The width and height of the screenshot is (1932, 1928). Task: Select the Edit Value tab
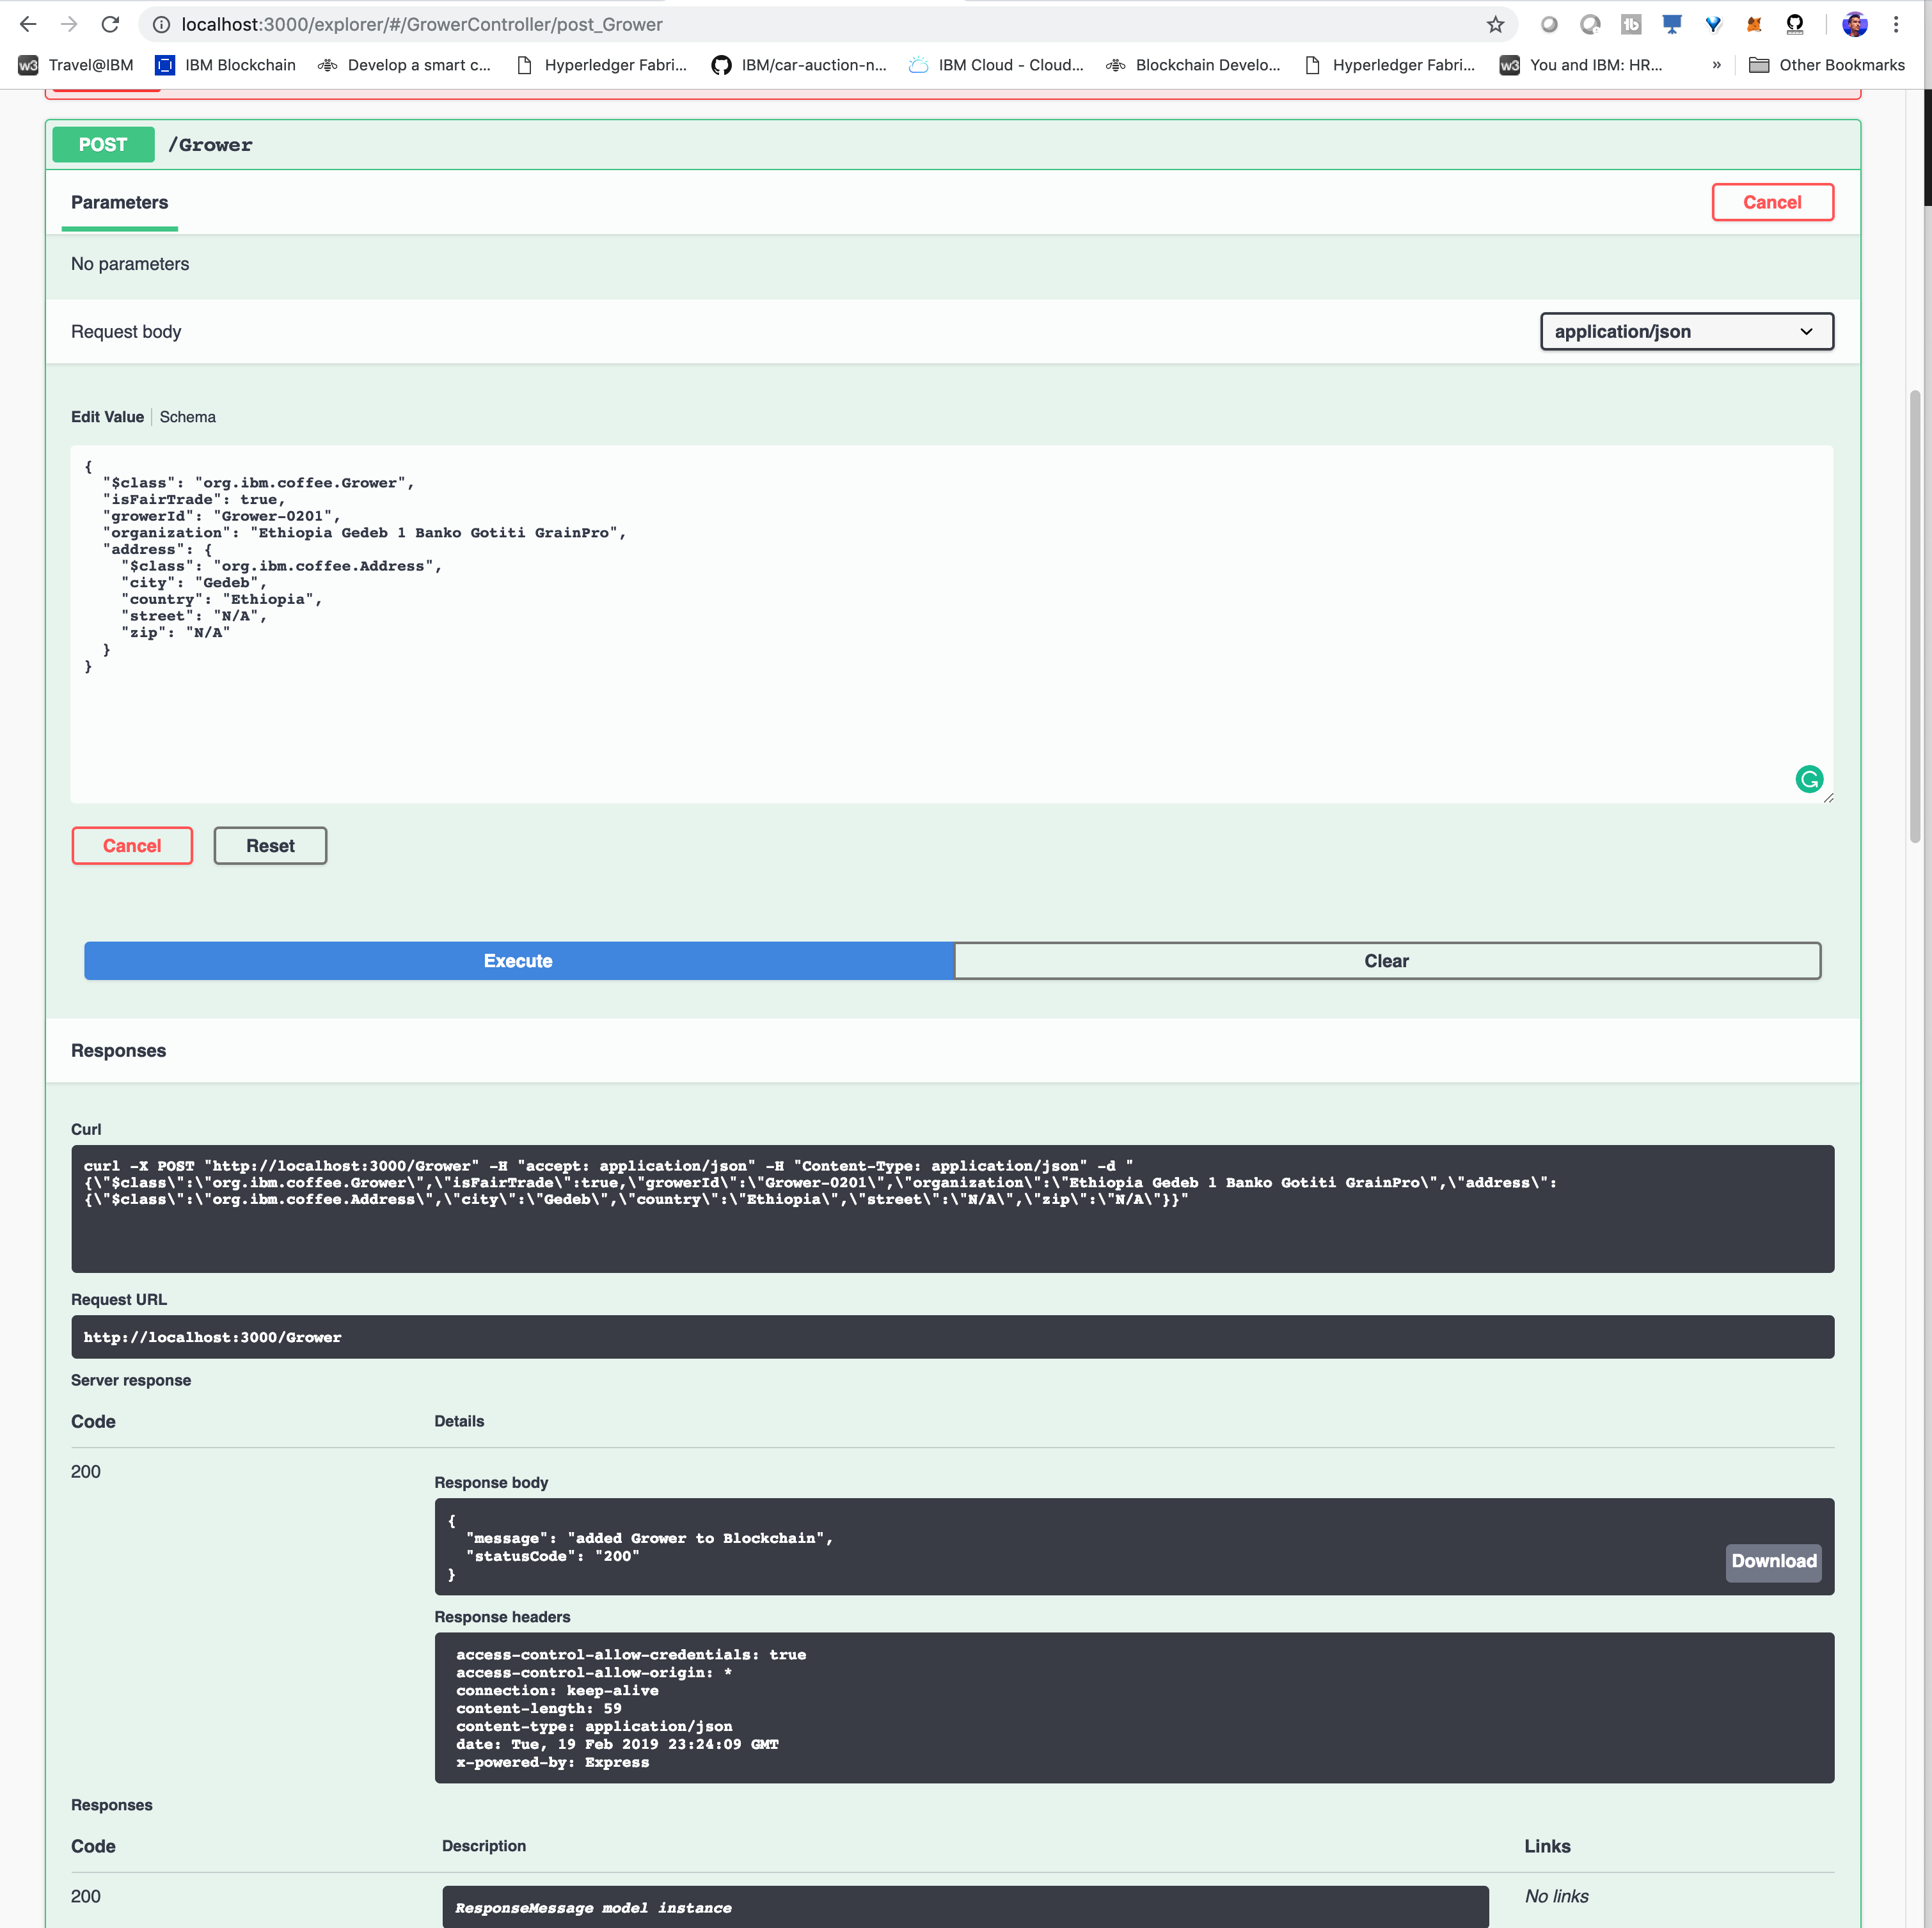click(x=107, y=417)
